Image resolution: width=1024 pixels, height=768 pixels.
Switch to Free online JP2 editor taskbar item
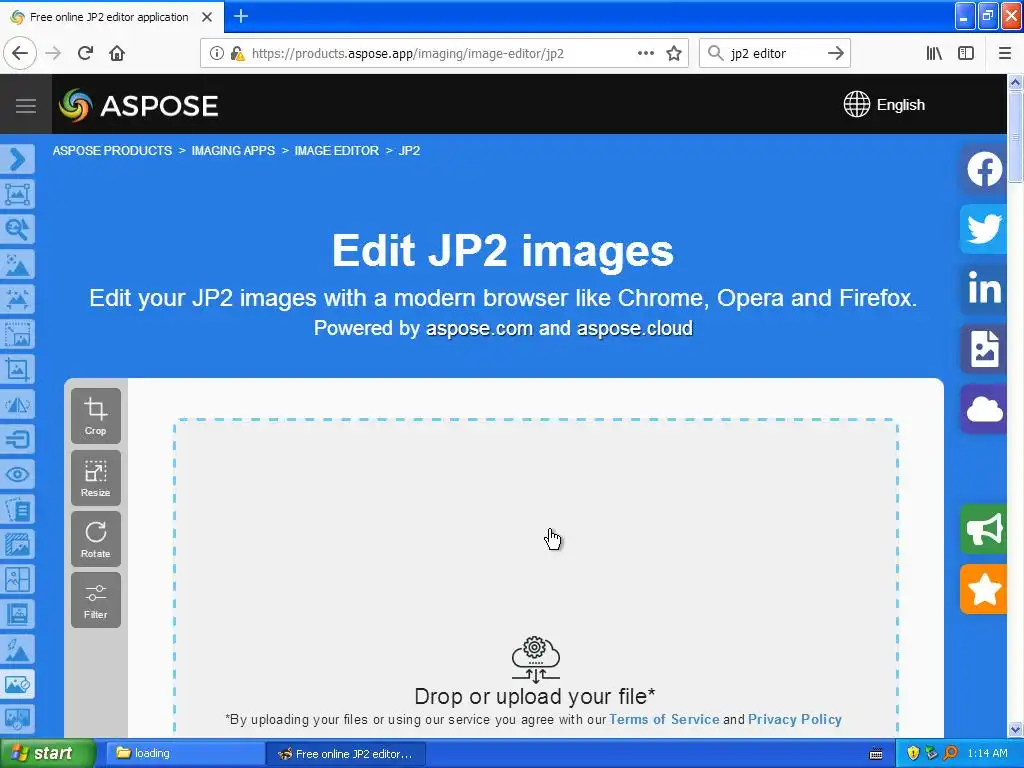[346, 754]
